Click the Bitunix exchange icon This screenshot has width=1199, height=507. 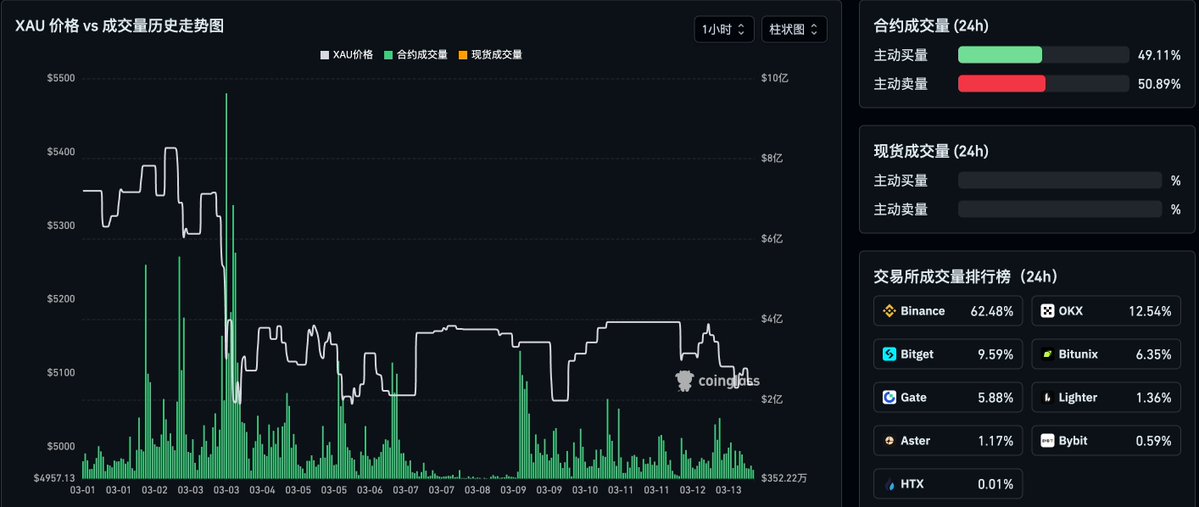(1047, 354)
